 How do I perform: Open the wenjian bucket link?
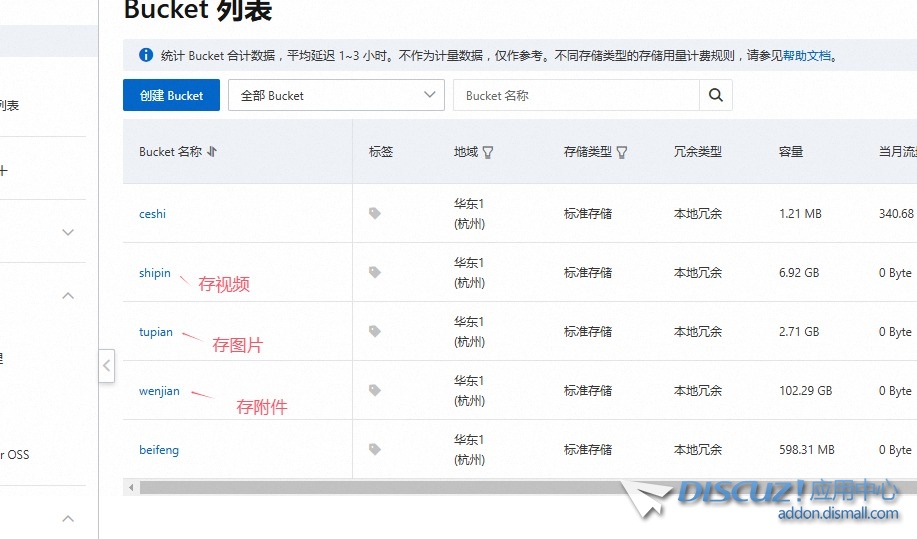tap(159, 391)
